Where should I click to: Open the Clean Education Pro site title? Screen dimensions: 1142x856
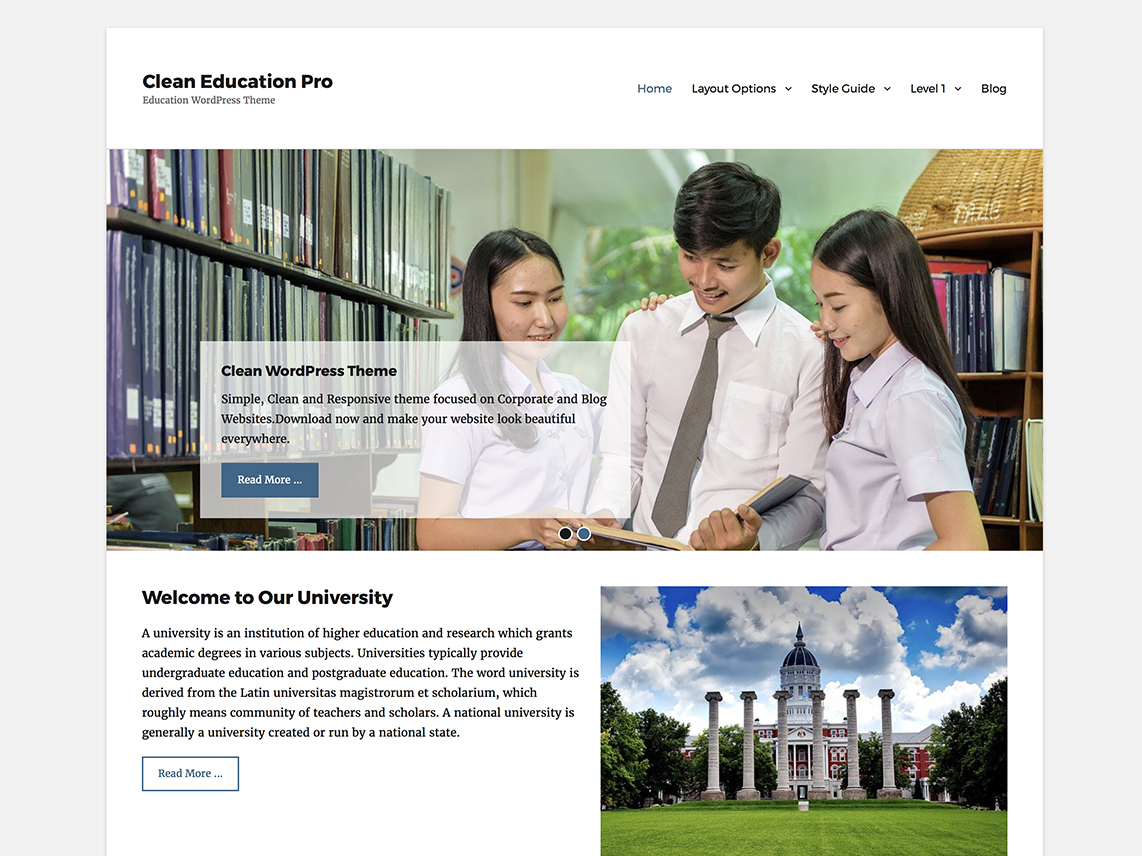(237, 81)
